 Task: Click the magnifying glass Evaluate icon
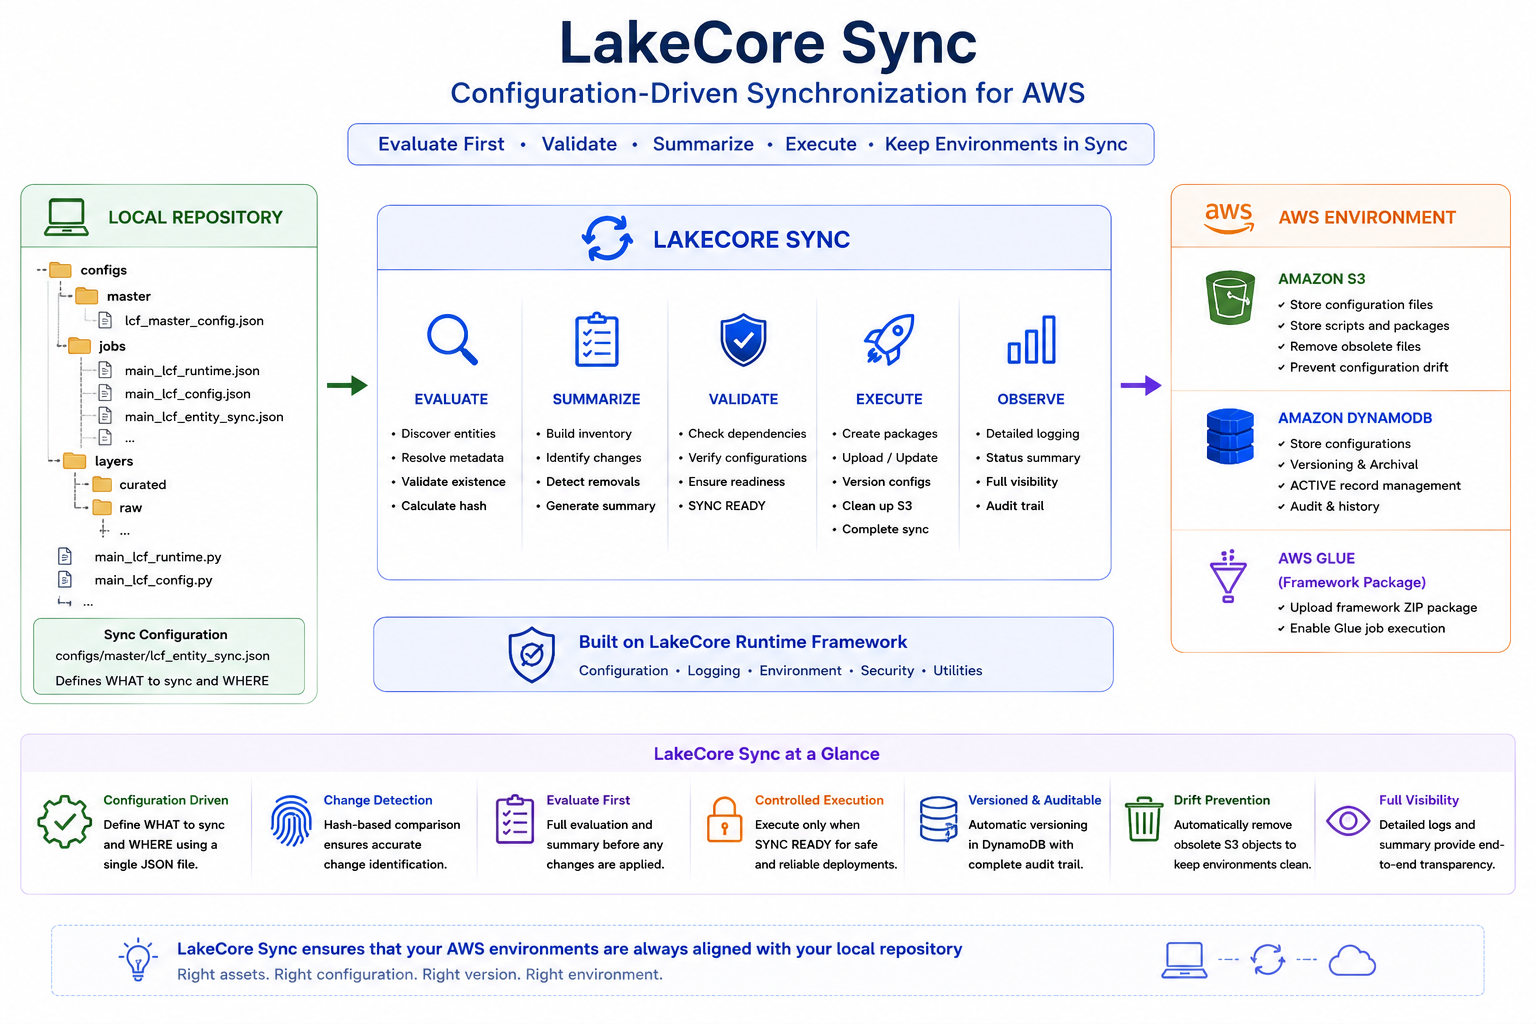click(x=452, y=339)
